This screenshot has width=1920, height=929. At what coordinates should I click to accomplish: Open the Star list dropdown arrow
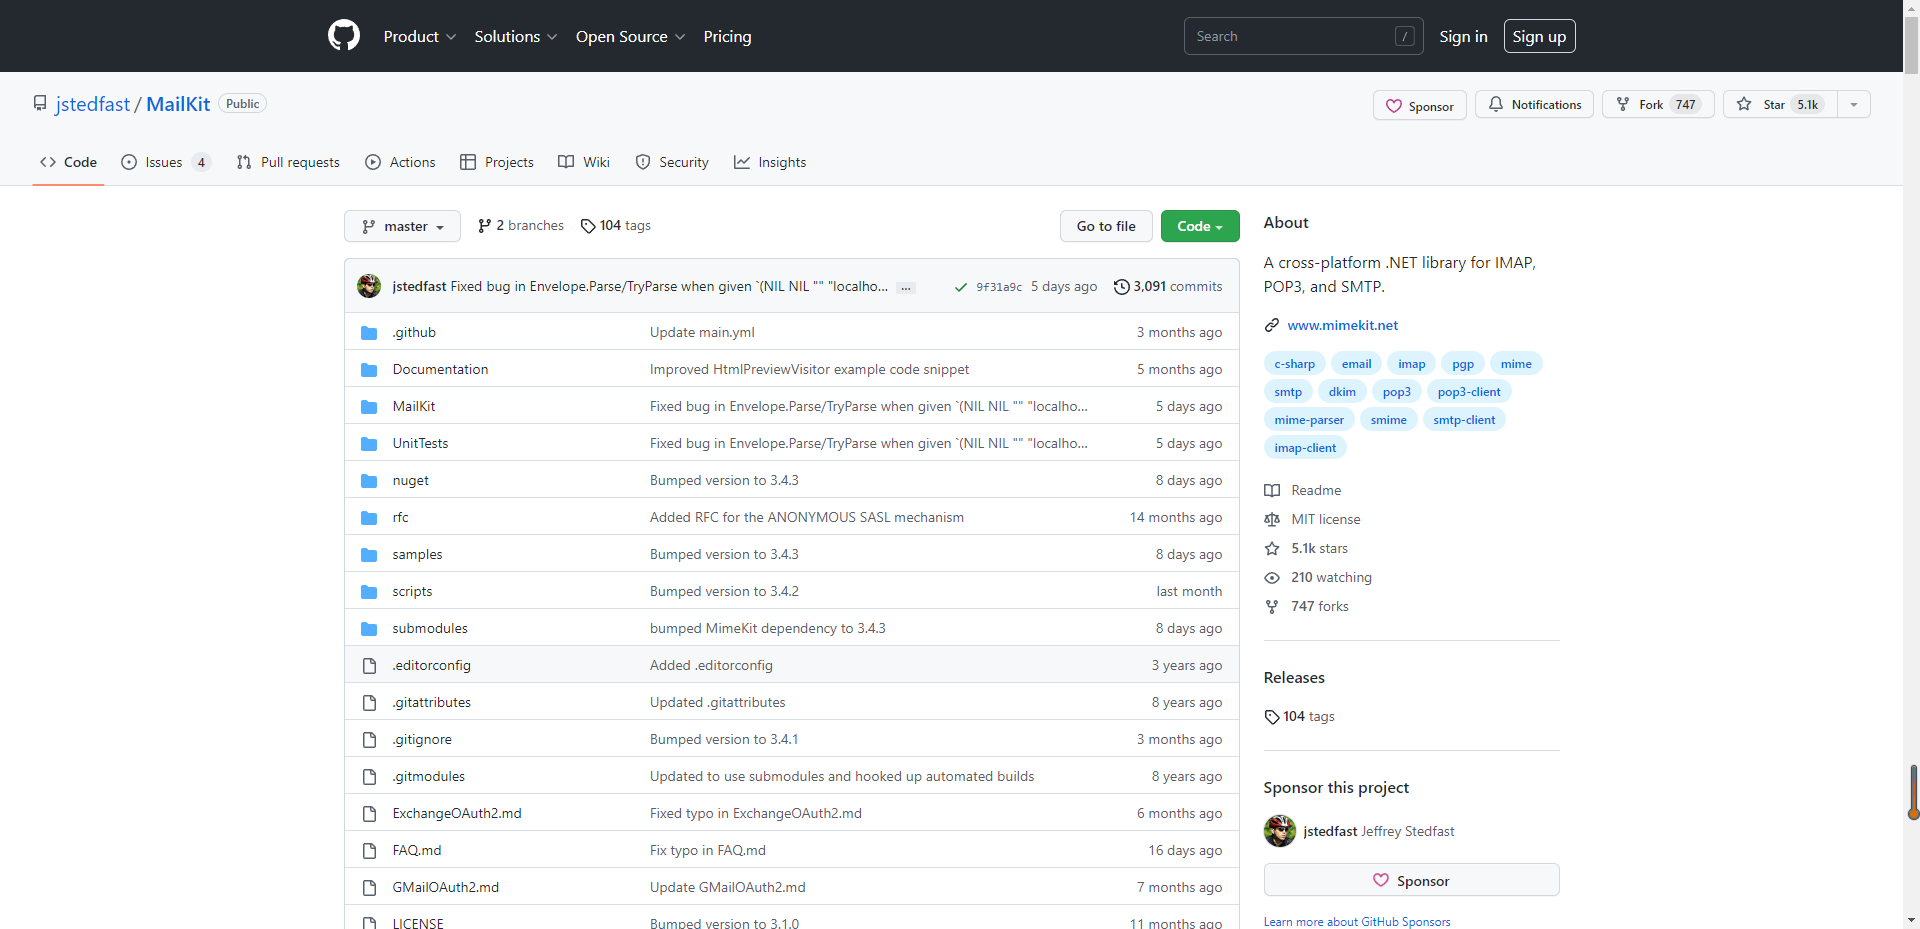pos(1854,104)
